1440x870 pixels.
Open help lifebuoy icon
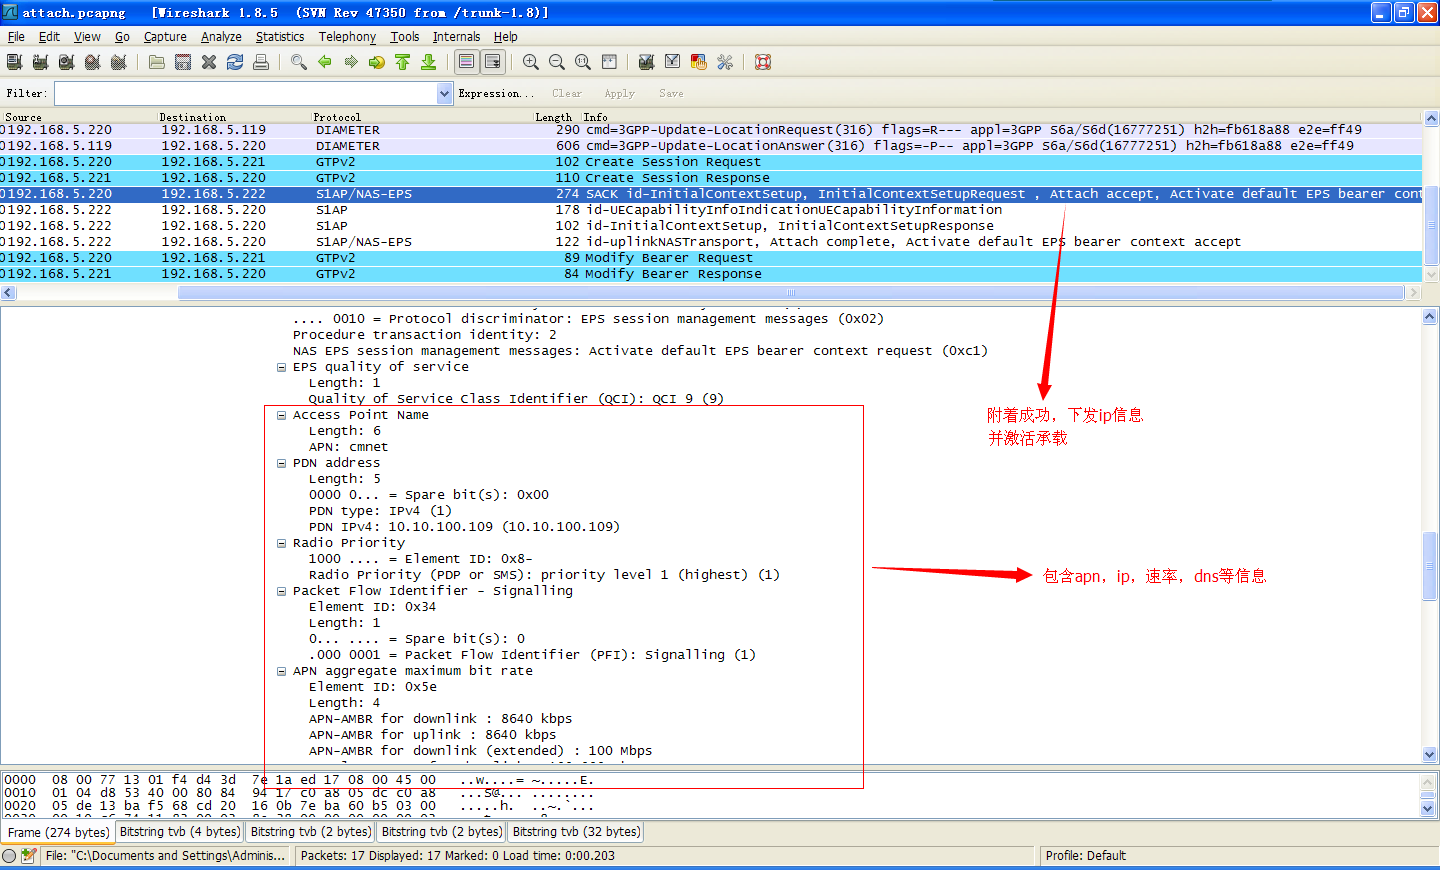pos(763,62)
